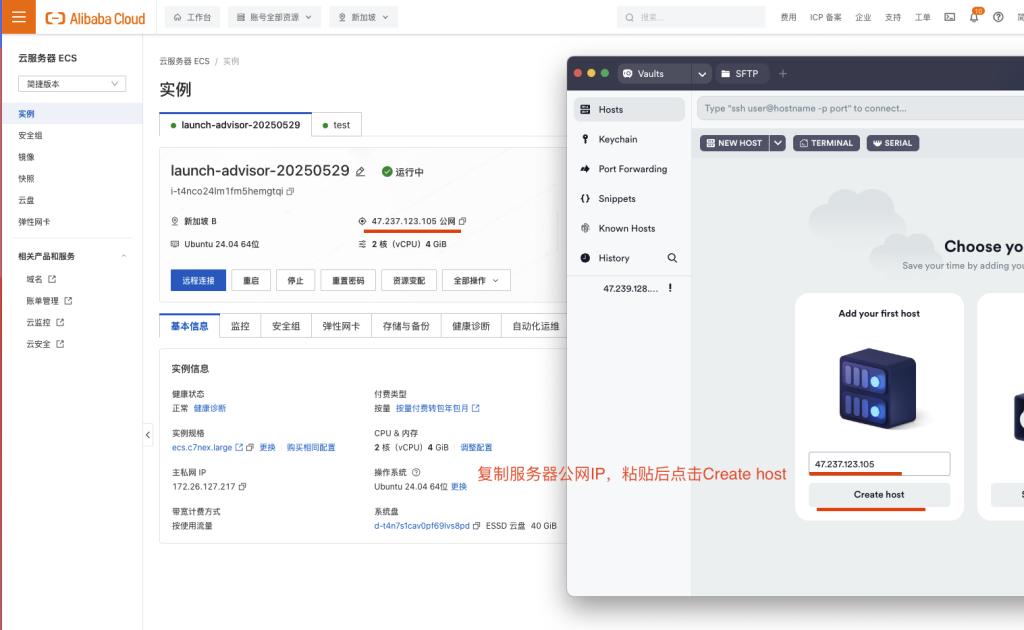Copy the instance ID i-t4nco24lm1fm5hemgtqi

291,191
